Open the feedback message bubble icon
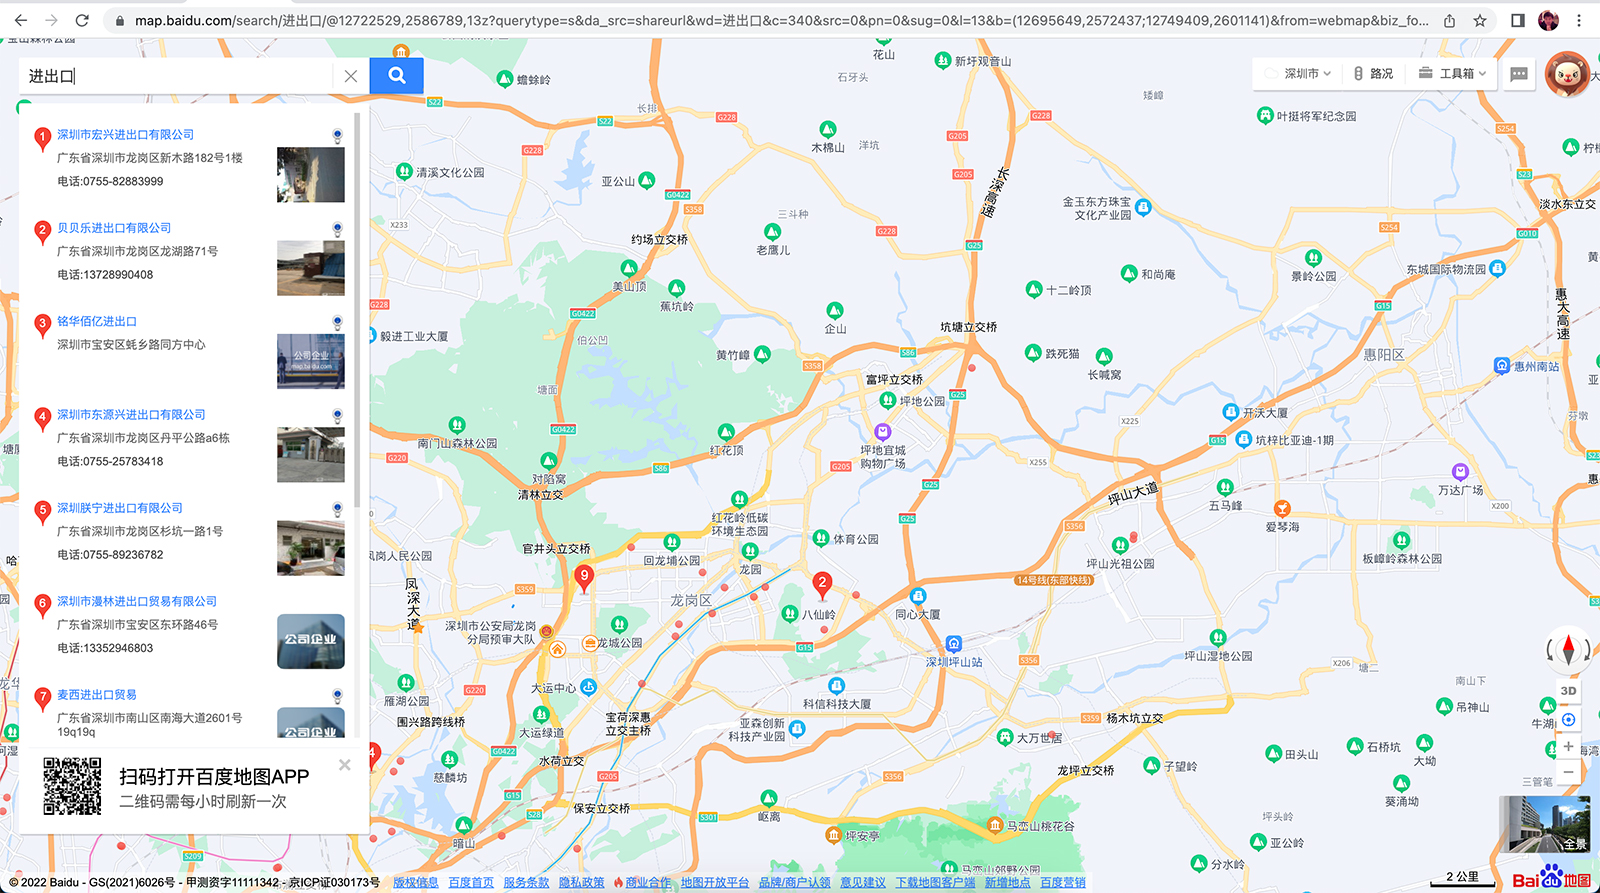Viewport: 1600px width, 893px height. click(1519, 74)
